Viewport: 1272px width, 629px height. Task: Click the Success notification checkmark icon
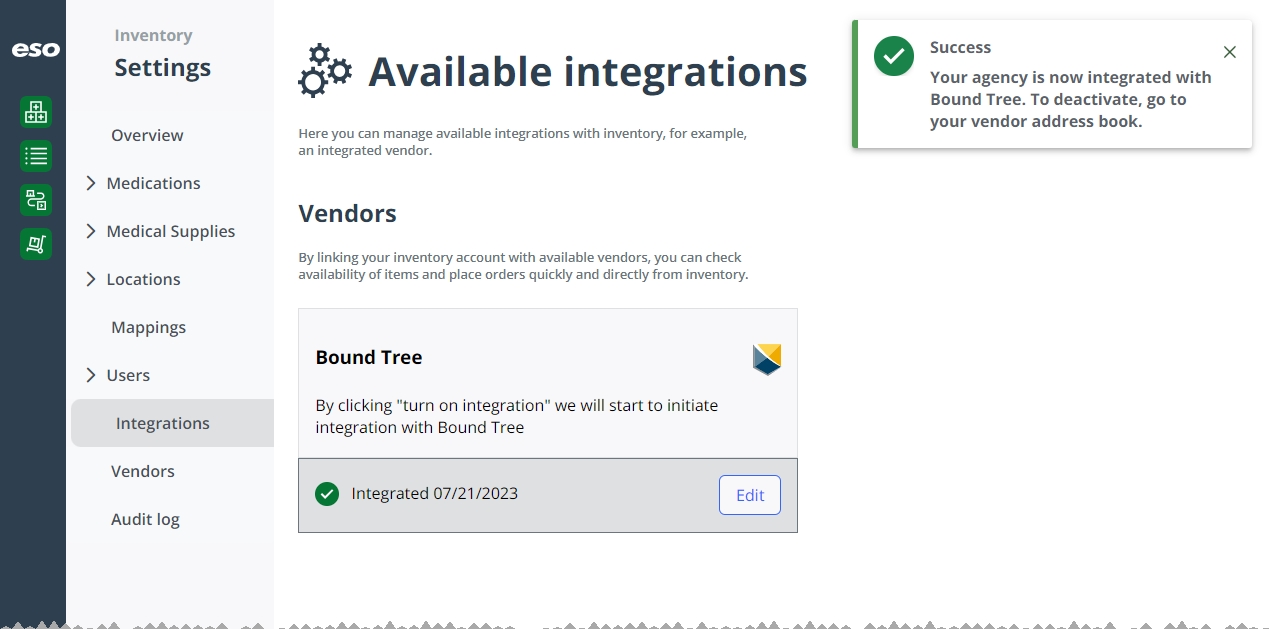[894, 55]
